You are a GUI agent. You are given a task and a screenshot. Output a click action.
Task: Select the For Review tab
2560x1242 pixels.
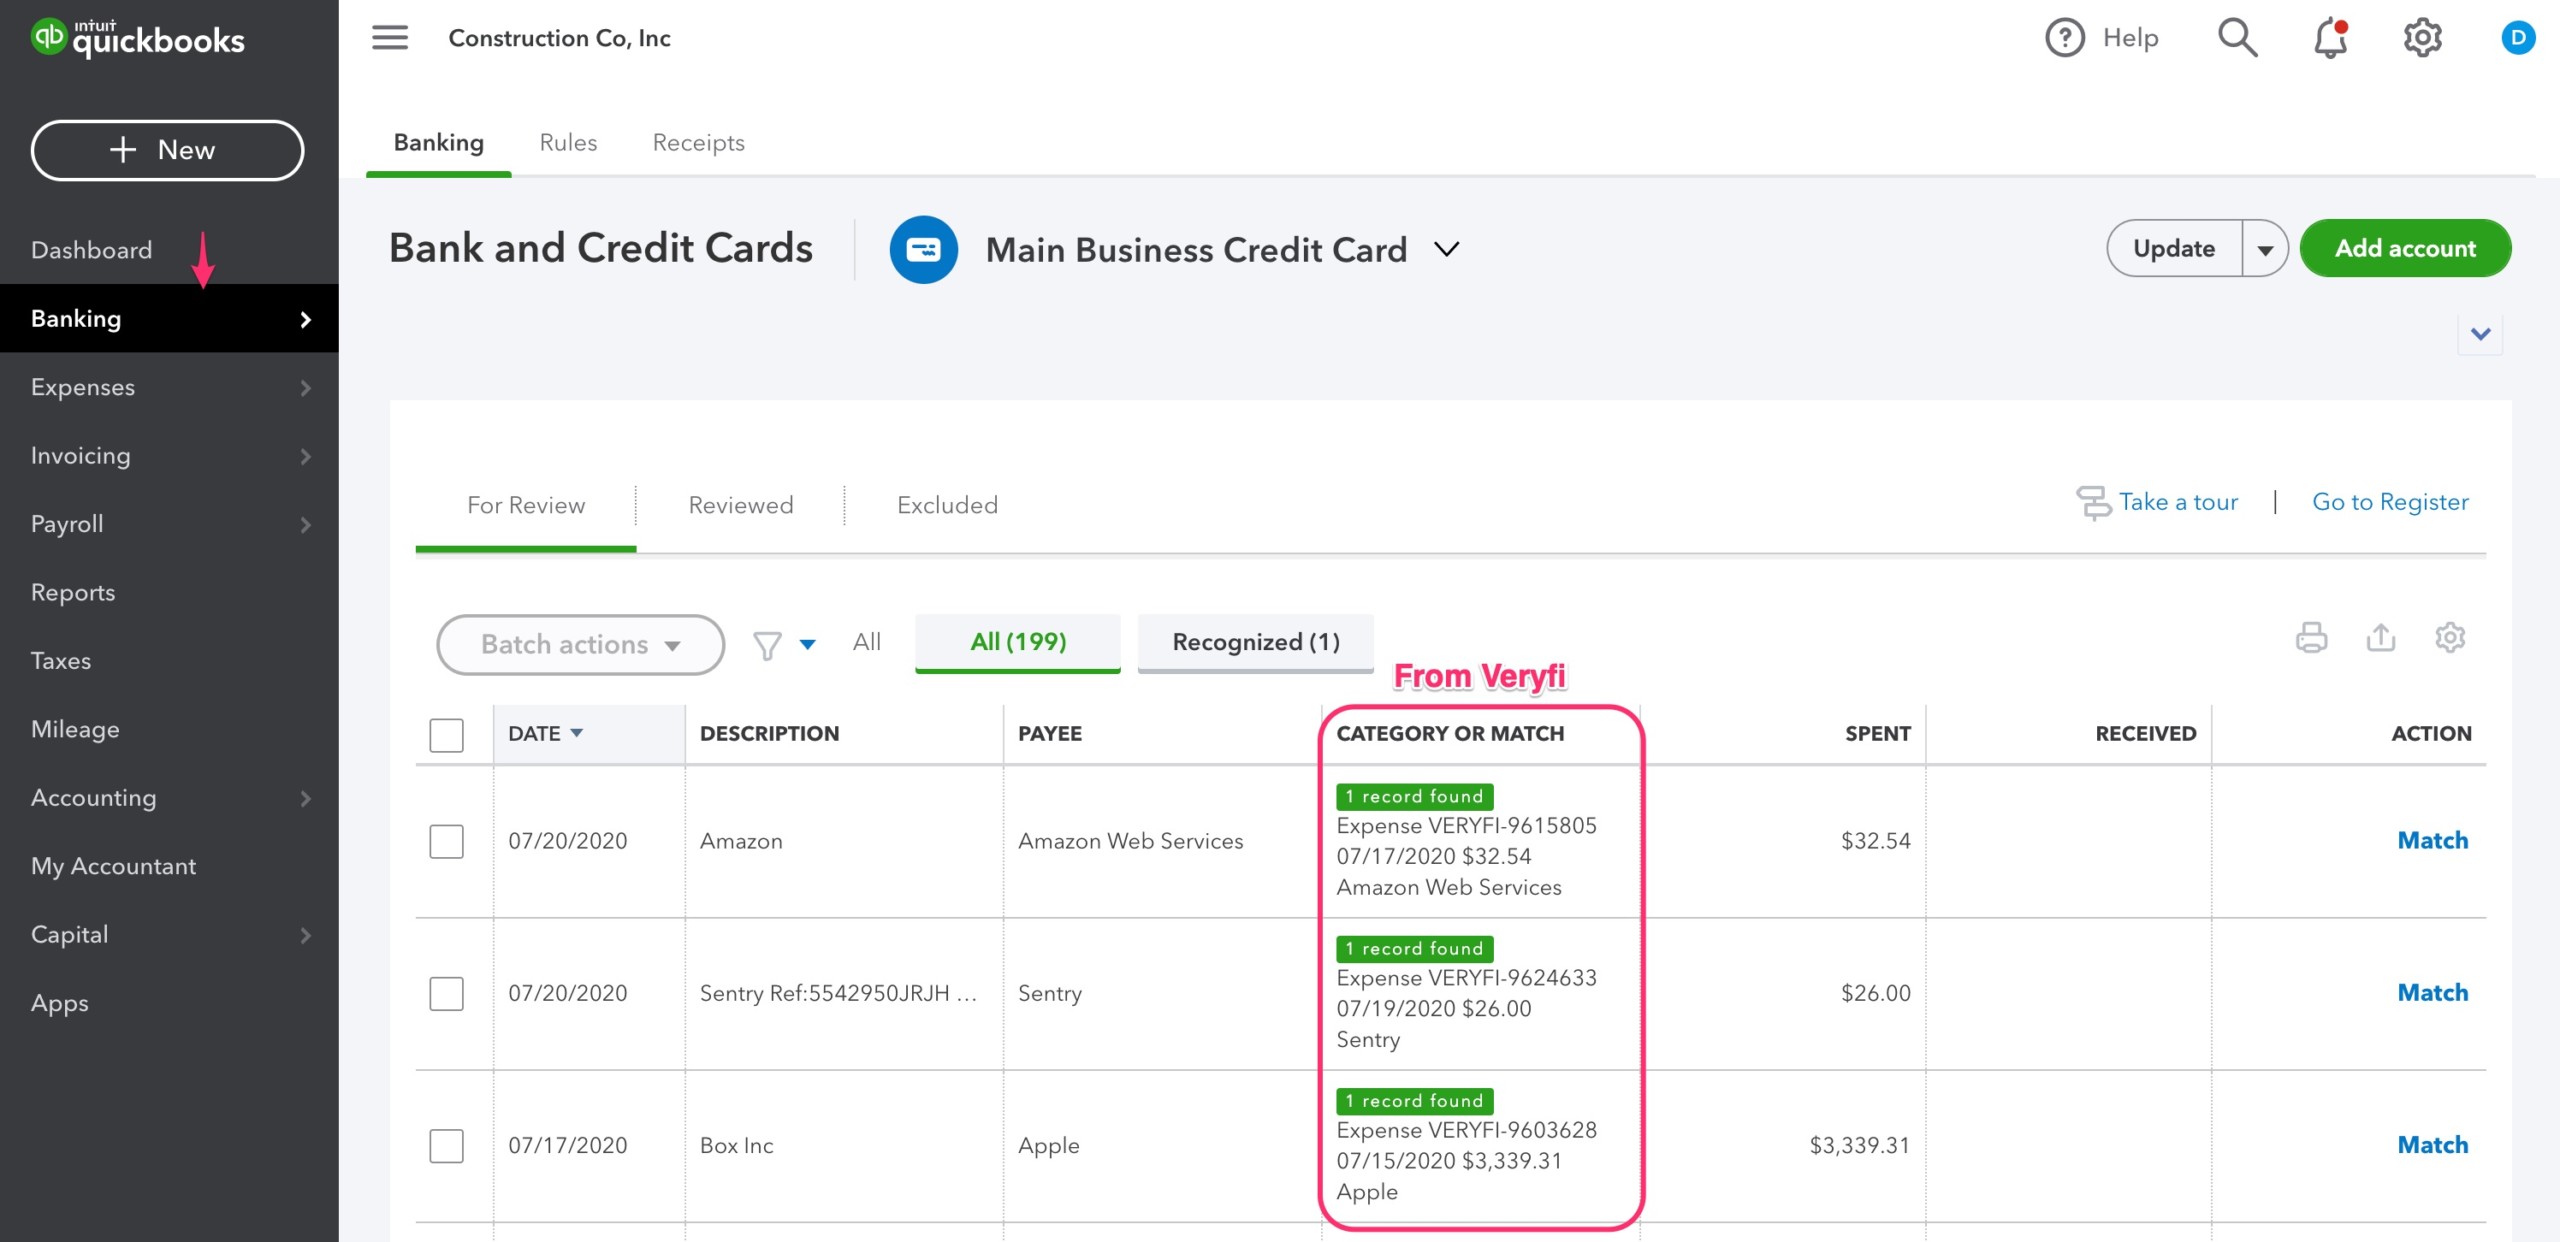526,504
